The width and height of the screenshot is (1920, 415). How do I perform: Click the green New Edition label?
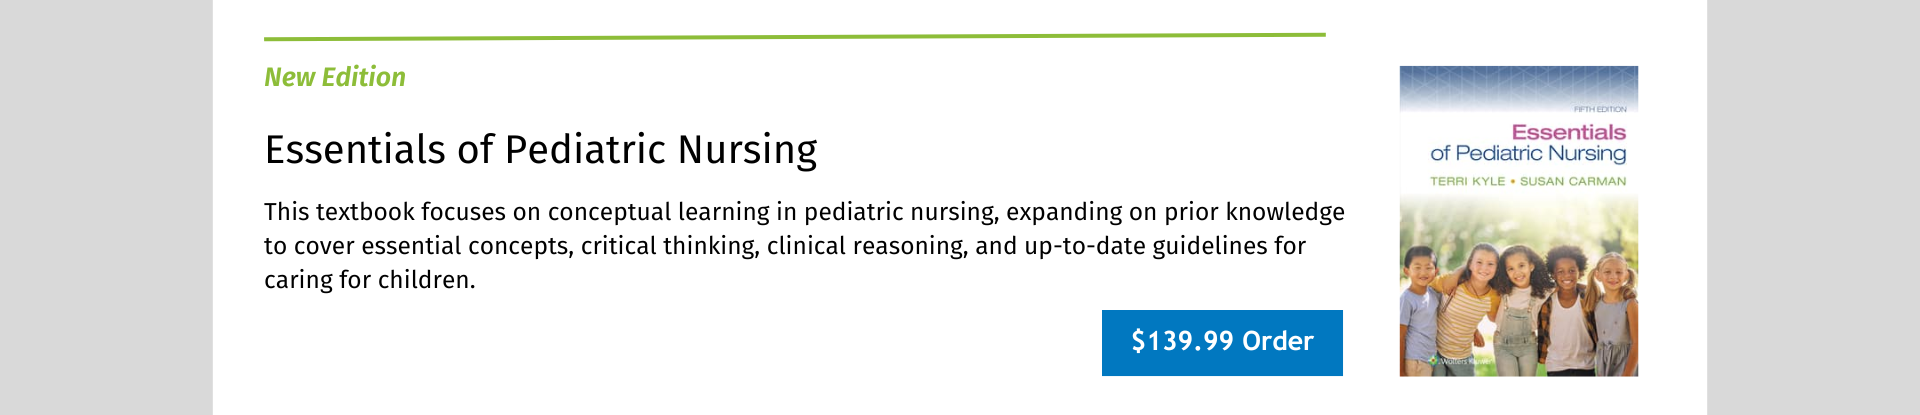(335, 77)
